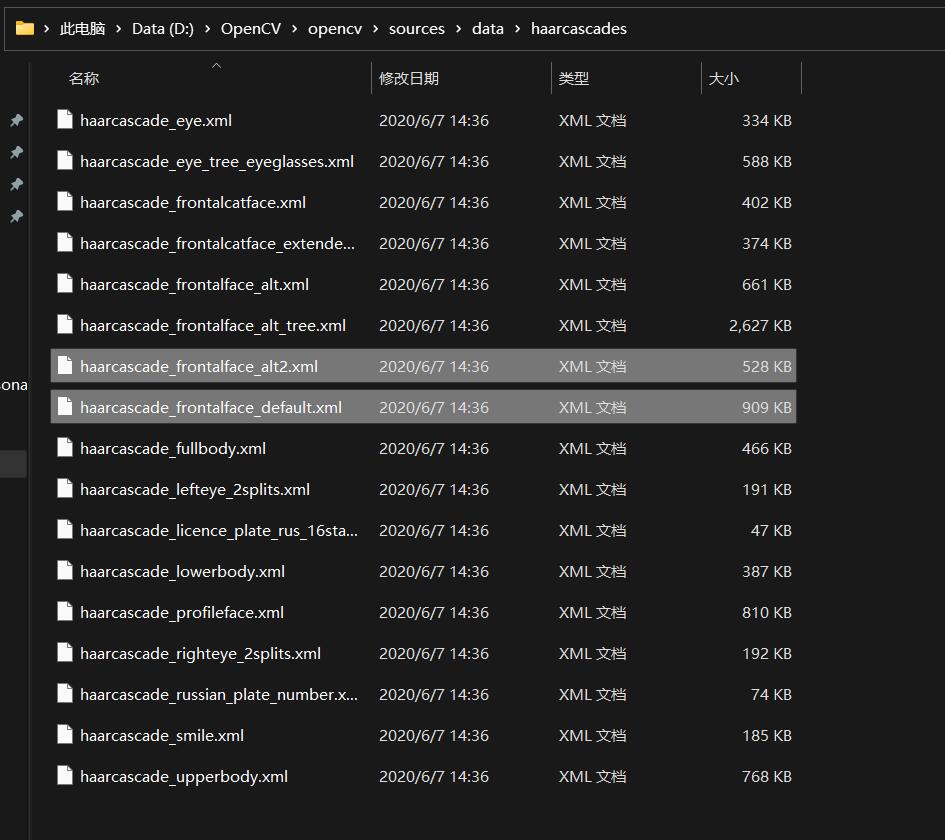Screen dimensions: 945x840
Task: Click the fourth pin icon in sidebar
Action: click(17, 216)
